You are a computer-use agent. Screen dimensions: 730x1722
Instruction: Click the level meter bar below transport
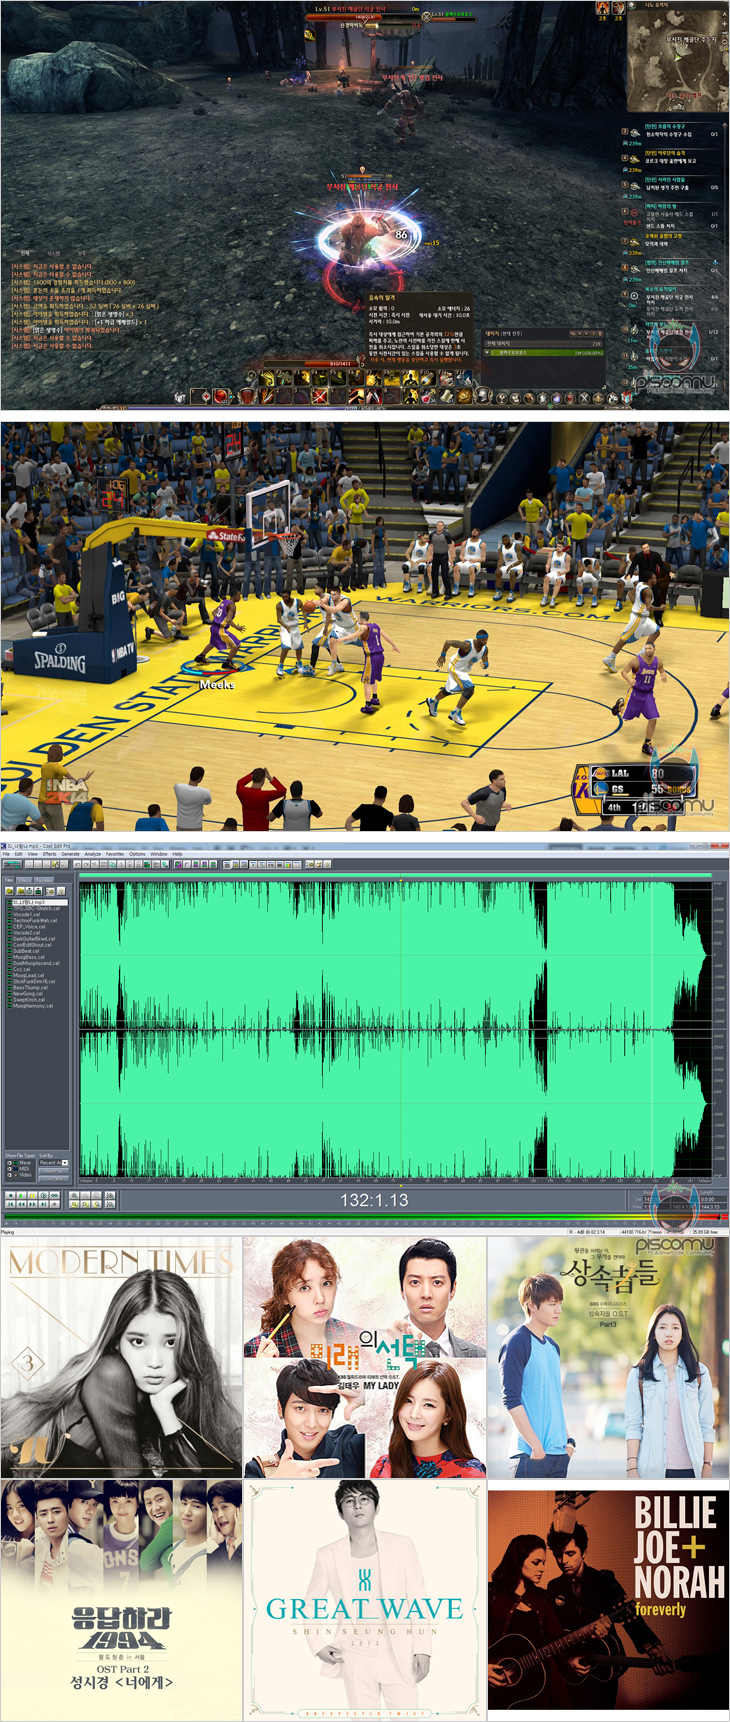(365, 1218)
